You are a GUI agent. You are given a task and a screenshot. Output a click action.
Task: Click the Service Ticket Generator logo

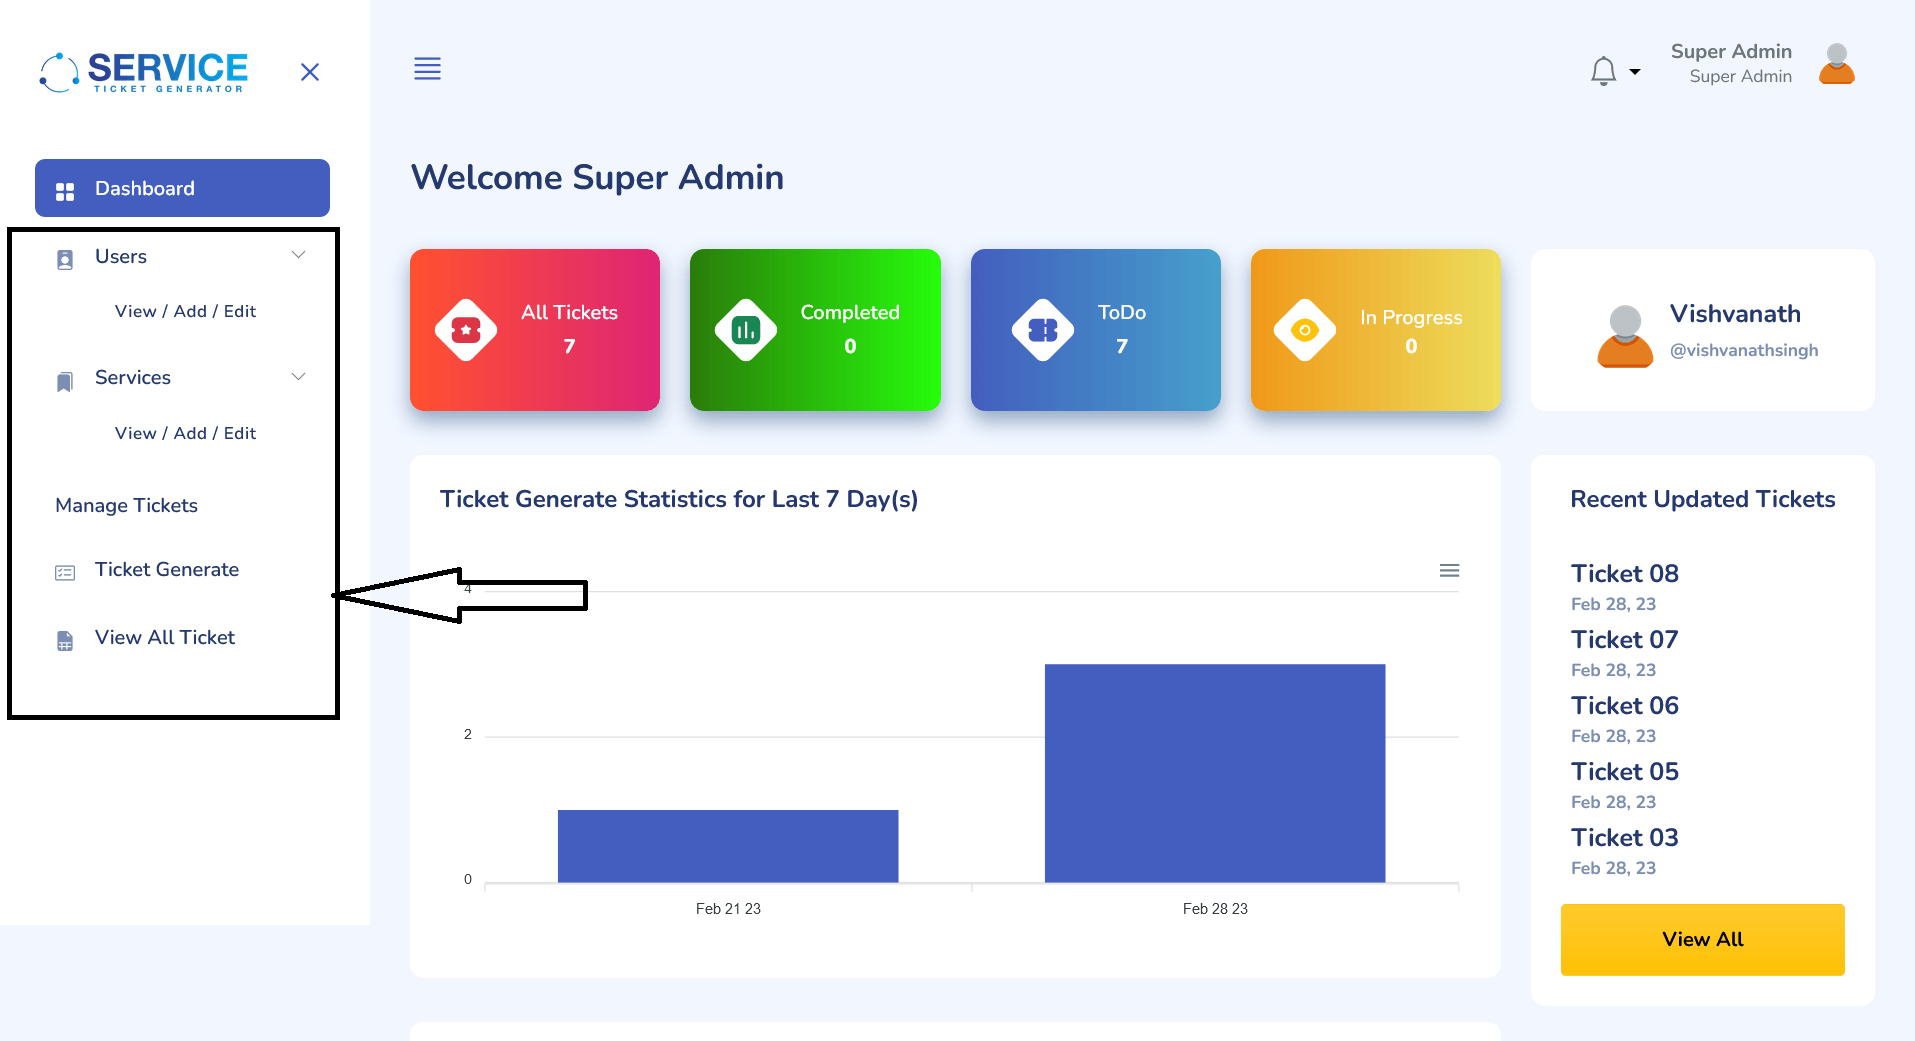[145, 72]
